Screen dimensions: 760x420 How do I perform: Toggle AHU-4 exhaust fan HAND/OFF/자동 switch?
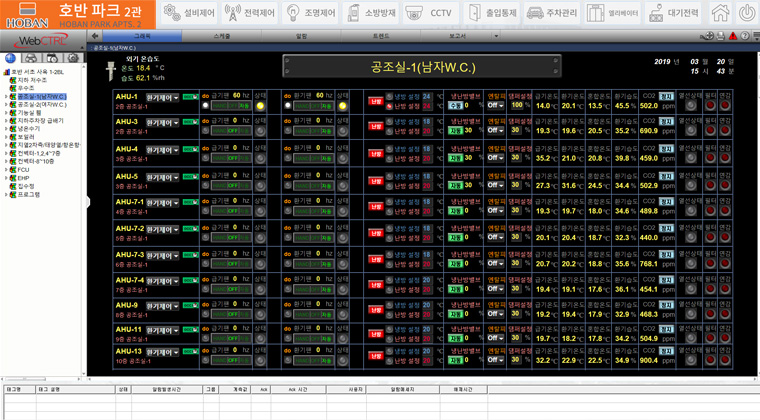[x=314, y=158]
